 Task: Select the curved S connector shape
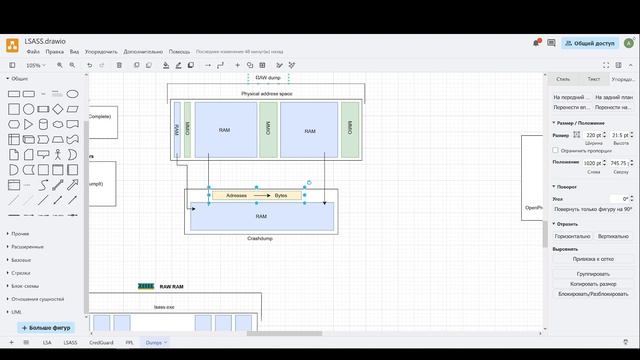[43, 185]
